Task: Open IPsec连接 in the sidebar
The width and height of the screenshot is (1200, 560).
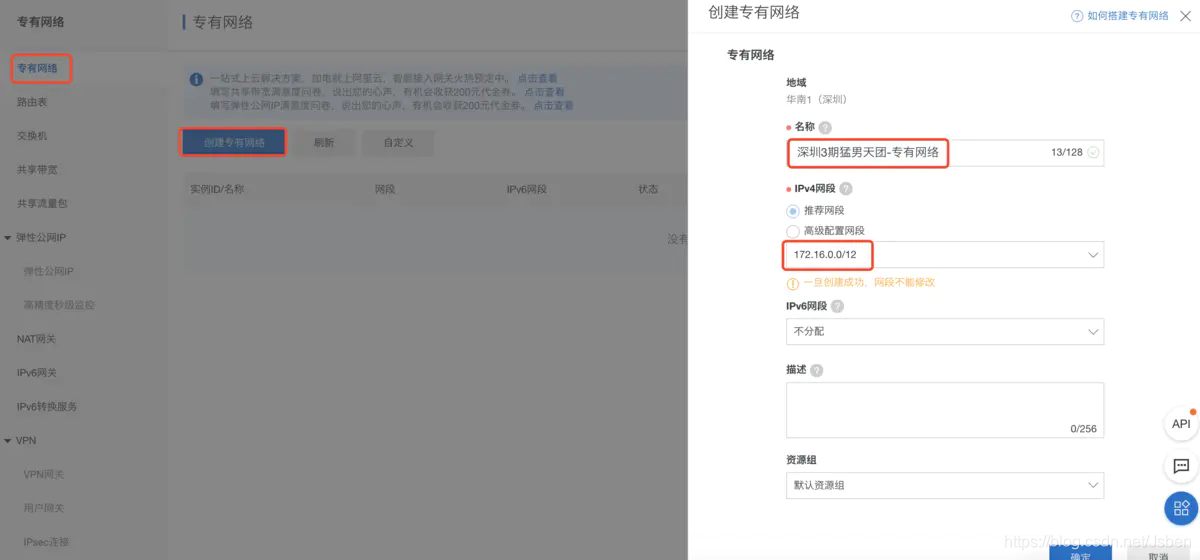Action: (46, 543)
